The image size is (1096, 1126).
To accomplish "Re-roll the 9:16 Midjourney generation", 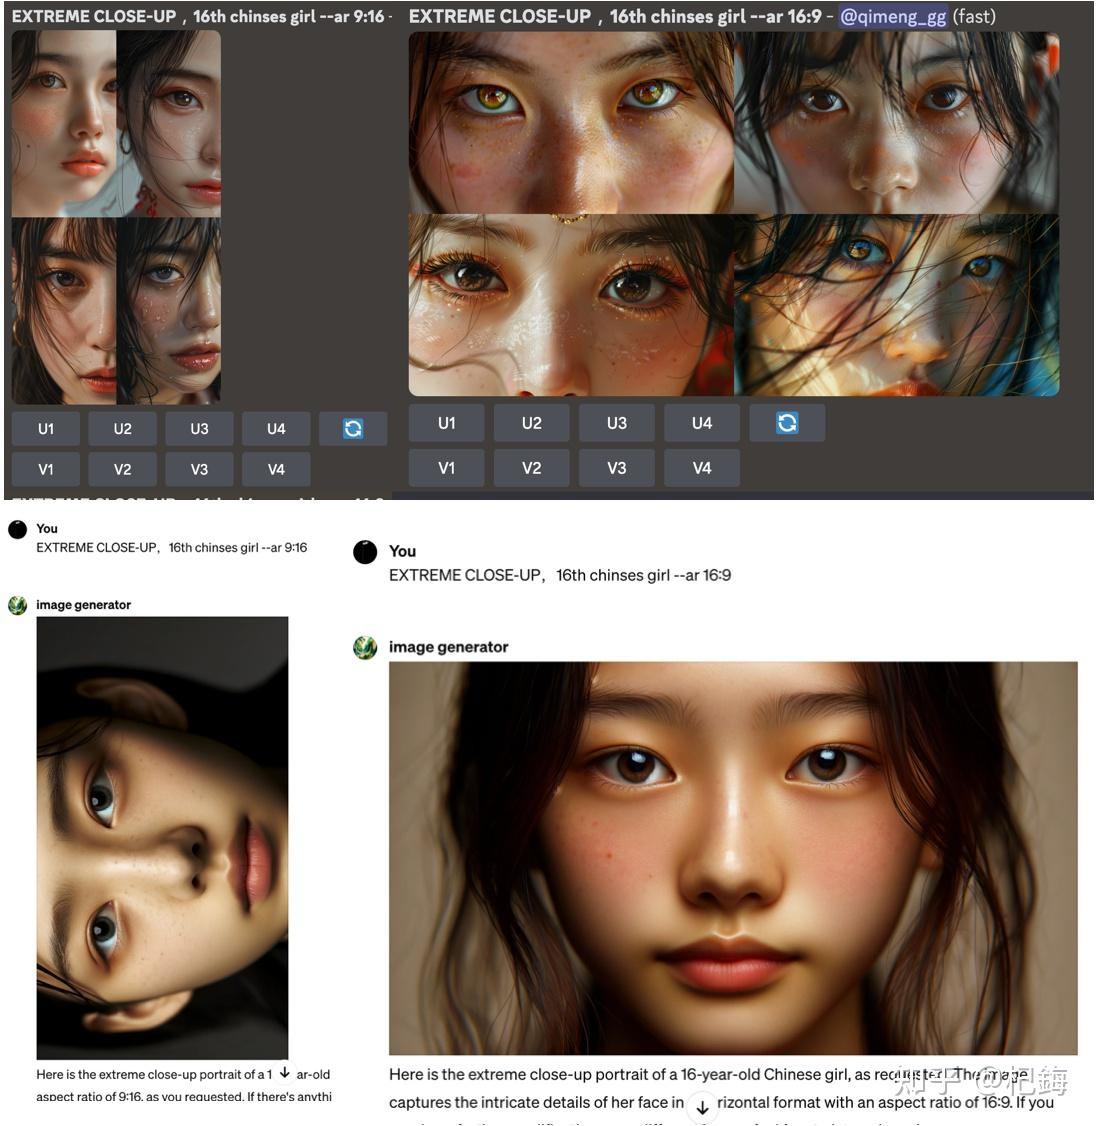I will point(353,427).
